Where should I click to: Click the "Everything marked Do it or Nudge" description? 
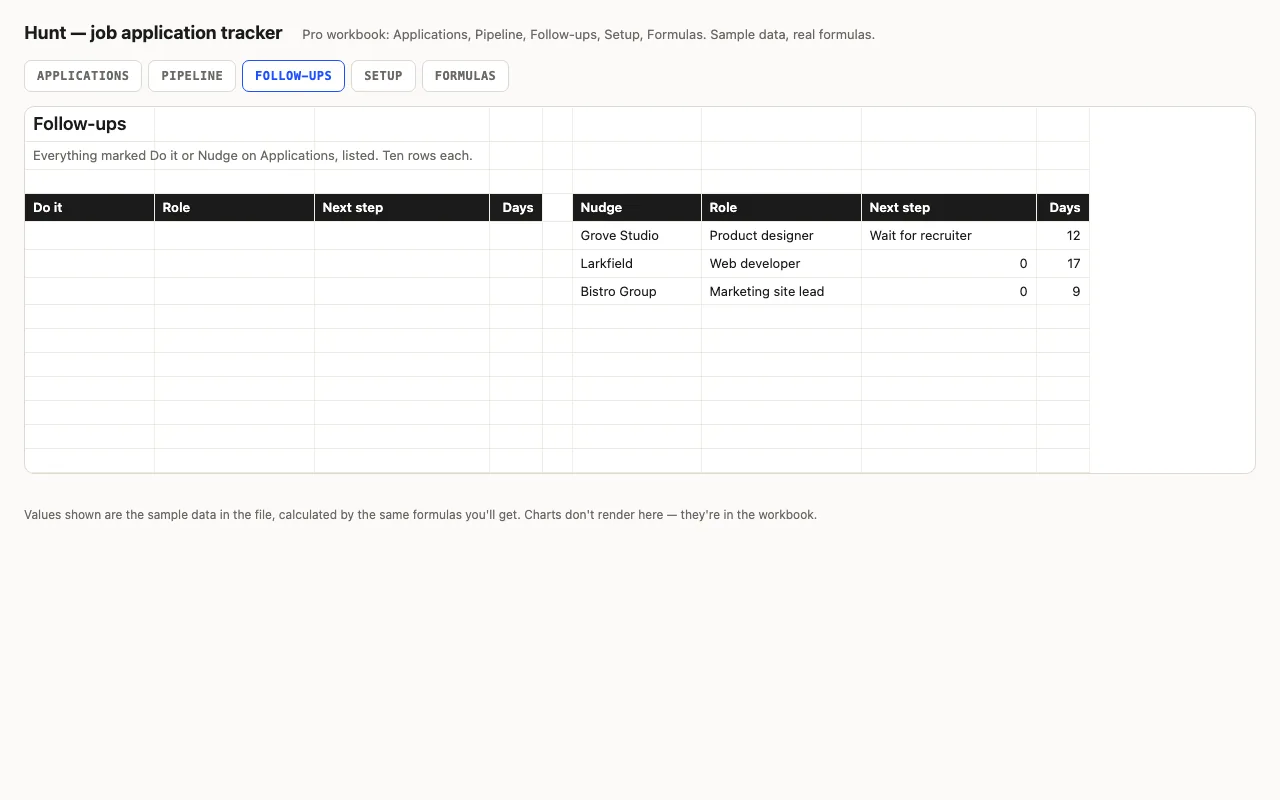[x=253, y=156]
